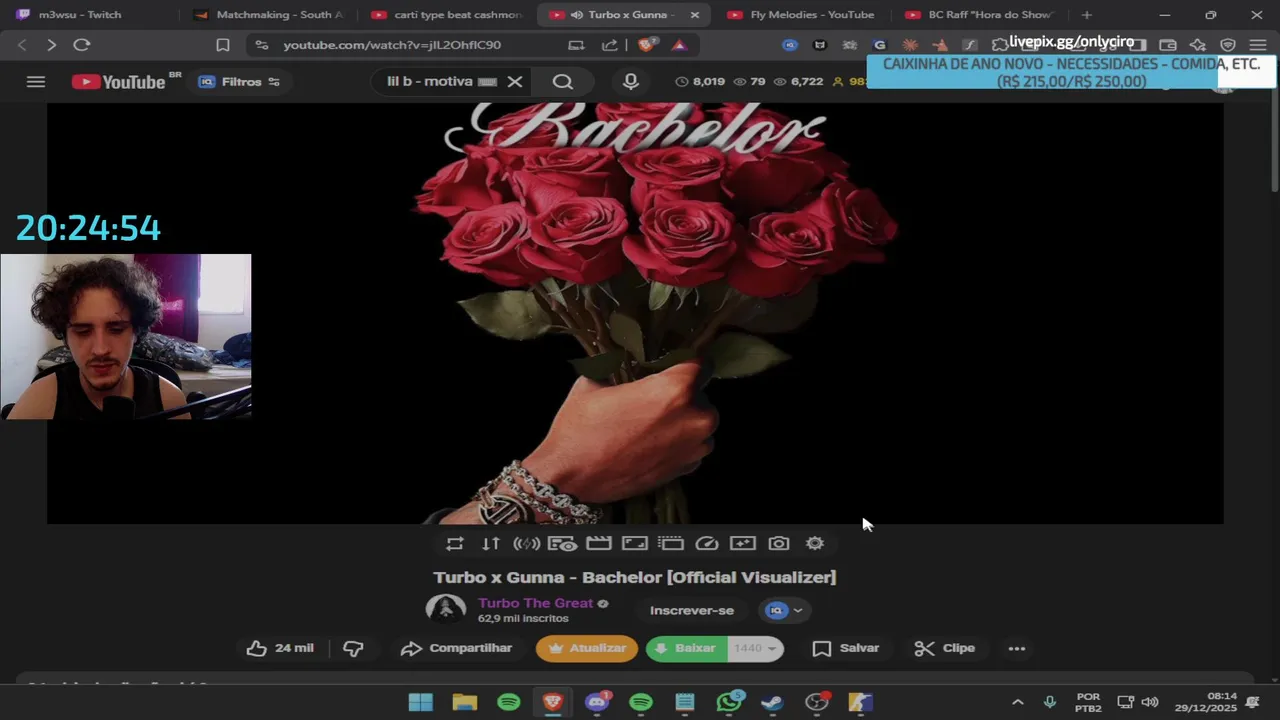
Task: Open the Filtros button in the header
Action: tap(239, 82)
